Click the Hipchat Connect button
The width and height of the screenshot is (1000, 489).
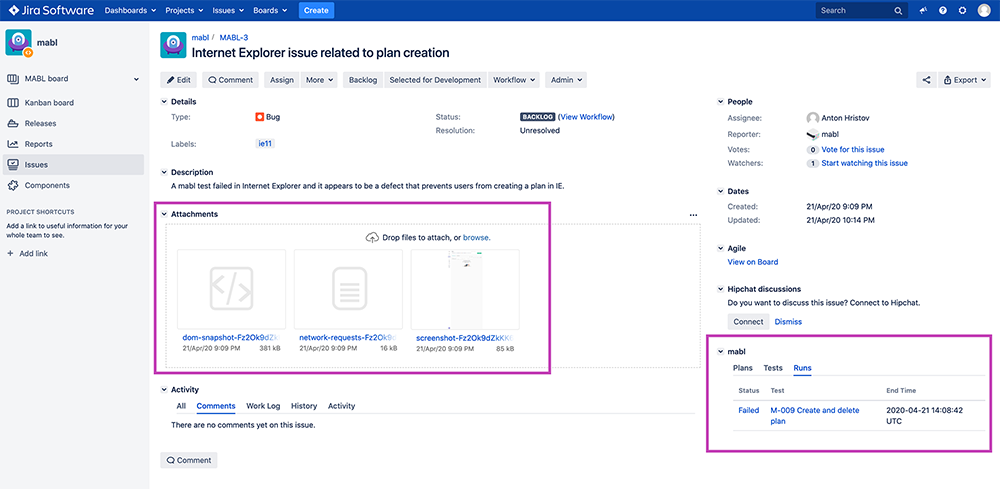[748, 322]
